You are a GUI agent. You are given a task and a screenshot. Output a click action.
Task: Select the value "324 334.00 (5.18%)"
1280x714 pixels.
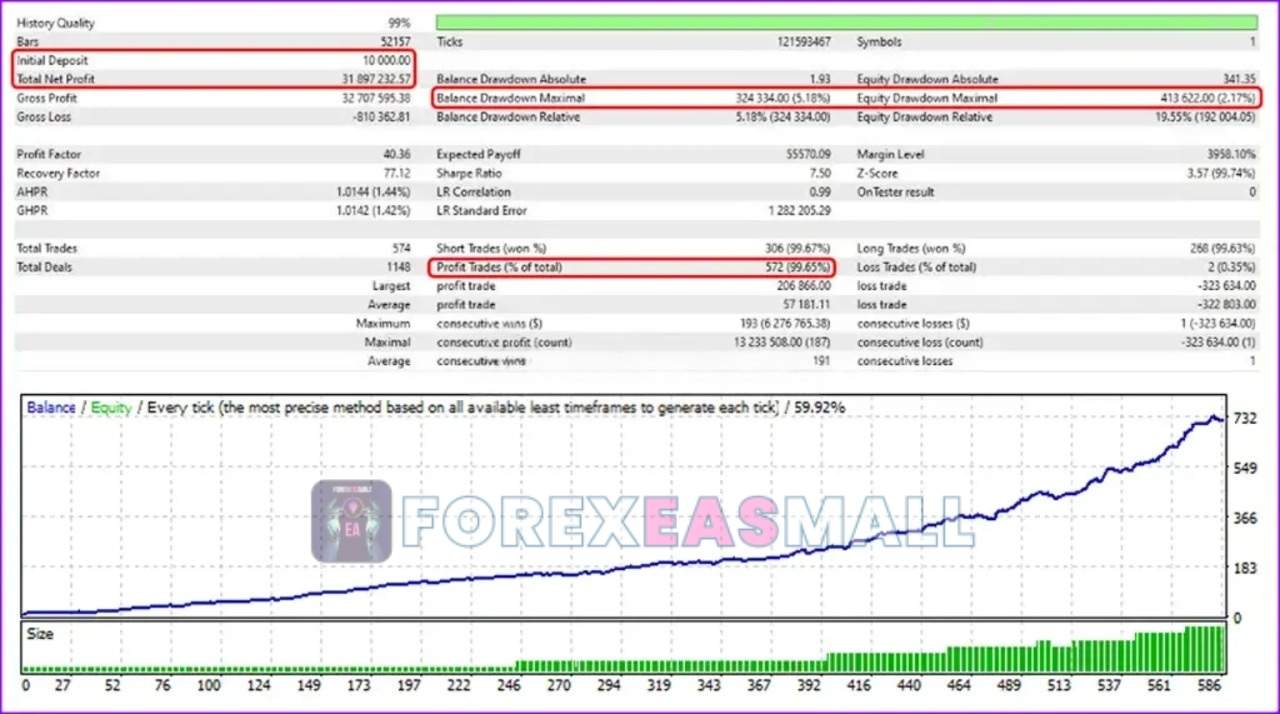pos(782,98)
